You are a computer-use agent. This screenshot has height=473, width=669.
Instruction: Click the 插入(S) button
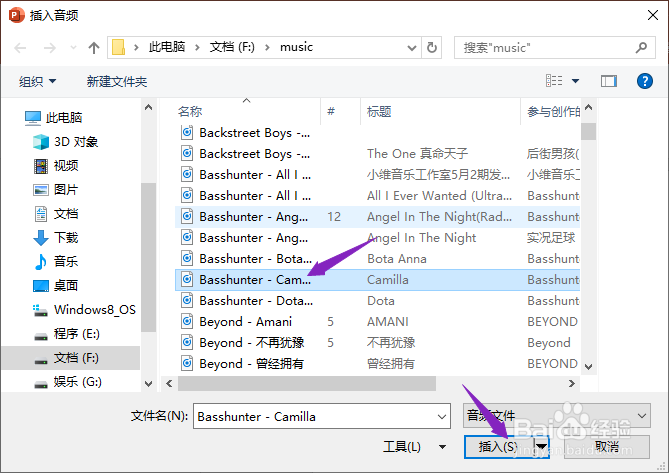point(498,447)
